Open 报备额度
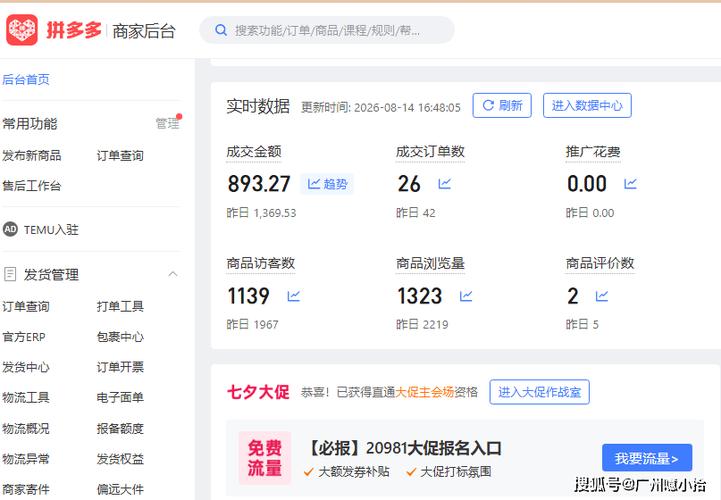The image size is (721, 500). click(120, 428)
